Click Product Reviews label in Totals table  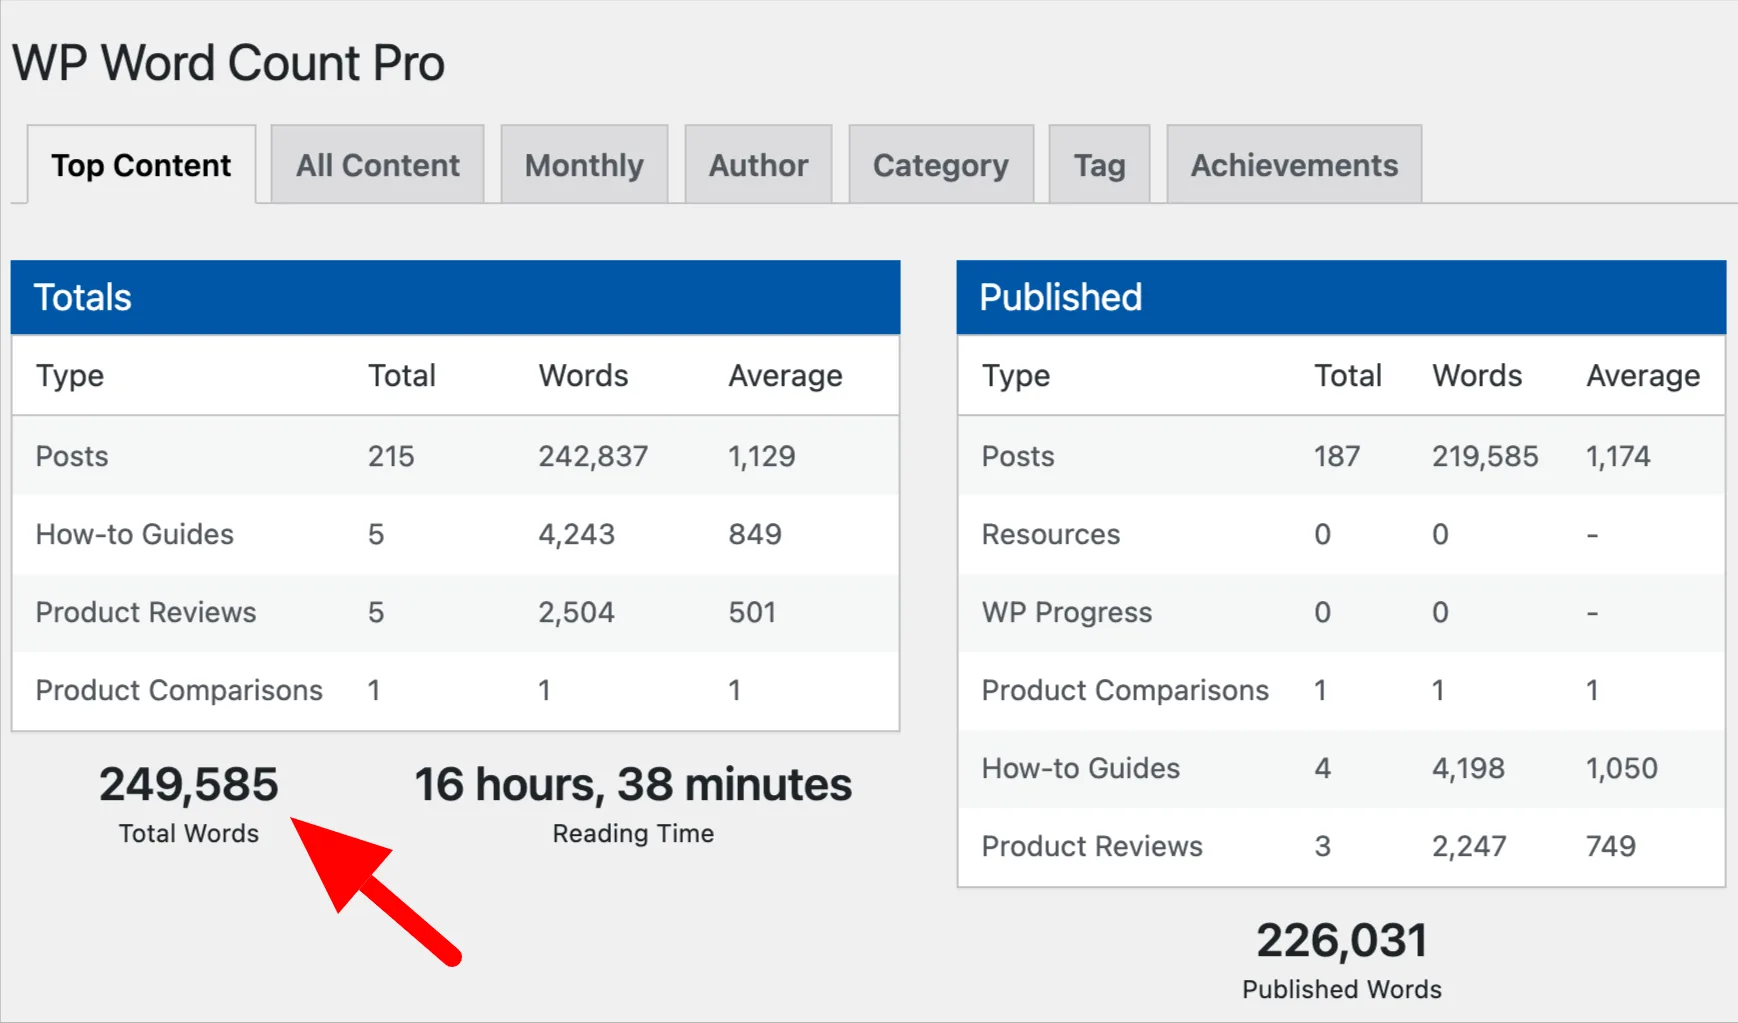coord(146,612)
